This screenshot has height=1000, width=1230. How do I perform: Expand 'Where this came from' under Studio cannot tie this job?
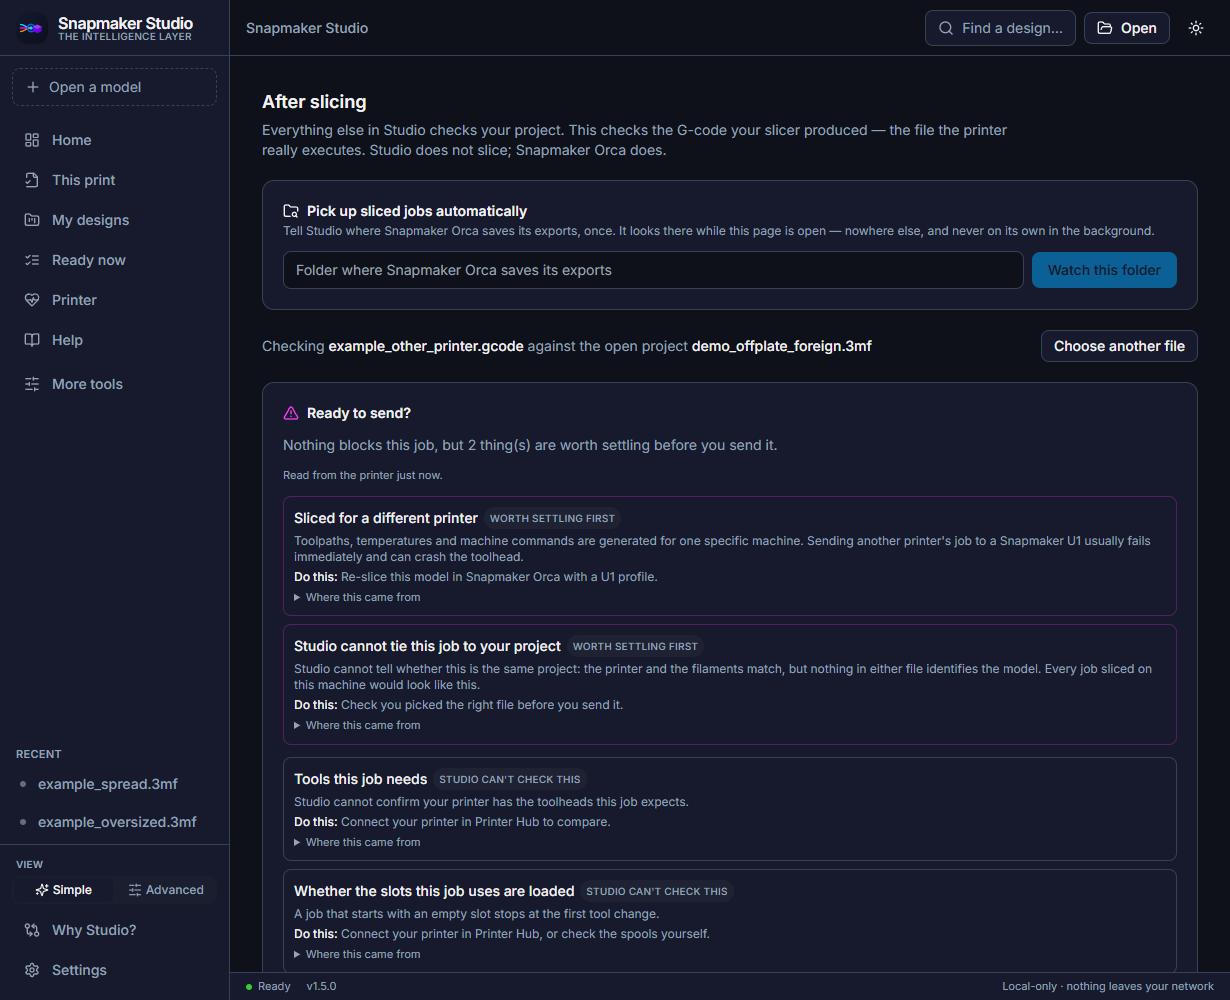pyautogui.click(x=357, y=725)
